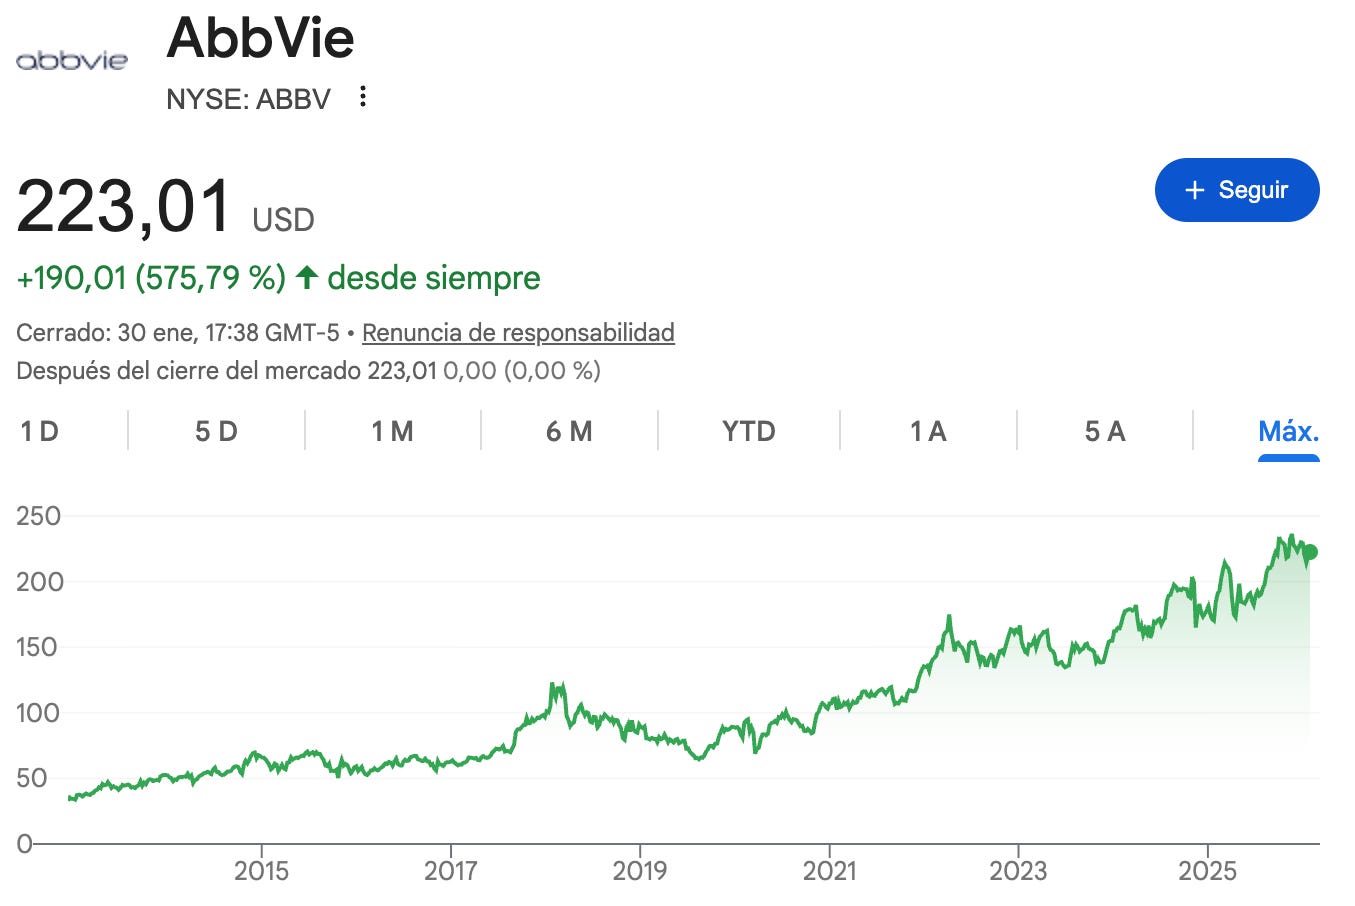Click the green end-point dot on the chart
The height and width of the screenshot is (906, 1355).
pyautogui.click(x=1310, y=552)
